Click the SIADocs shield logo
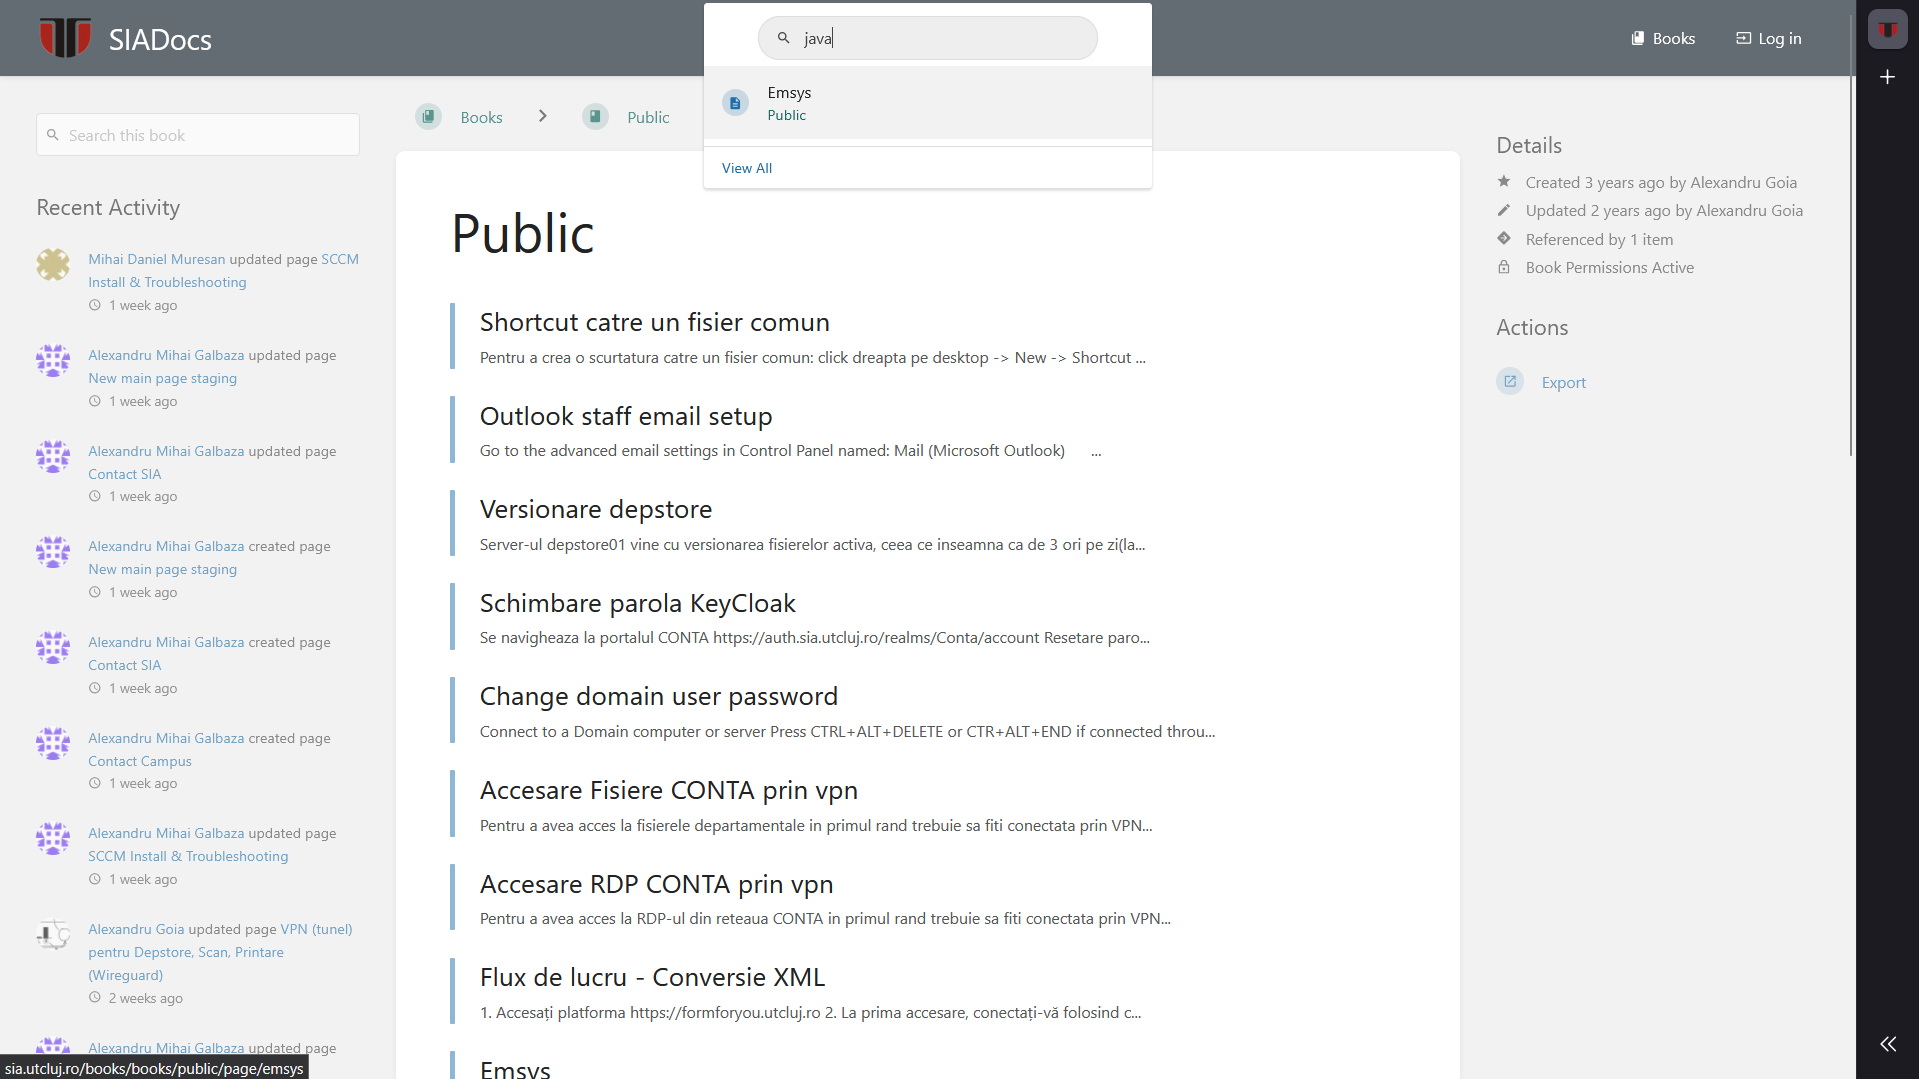The width and height of the screenshot is (1919, 1079). (x=65, y=38)
